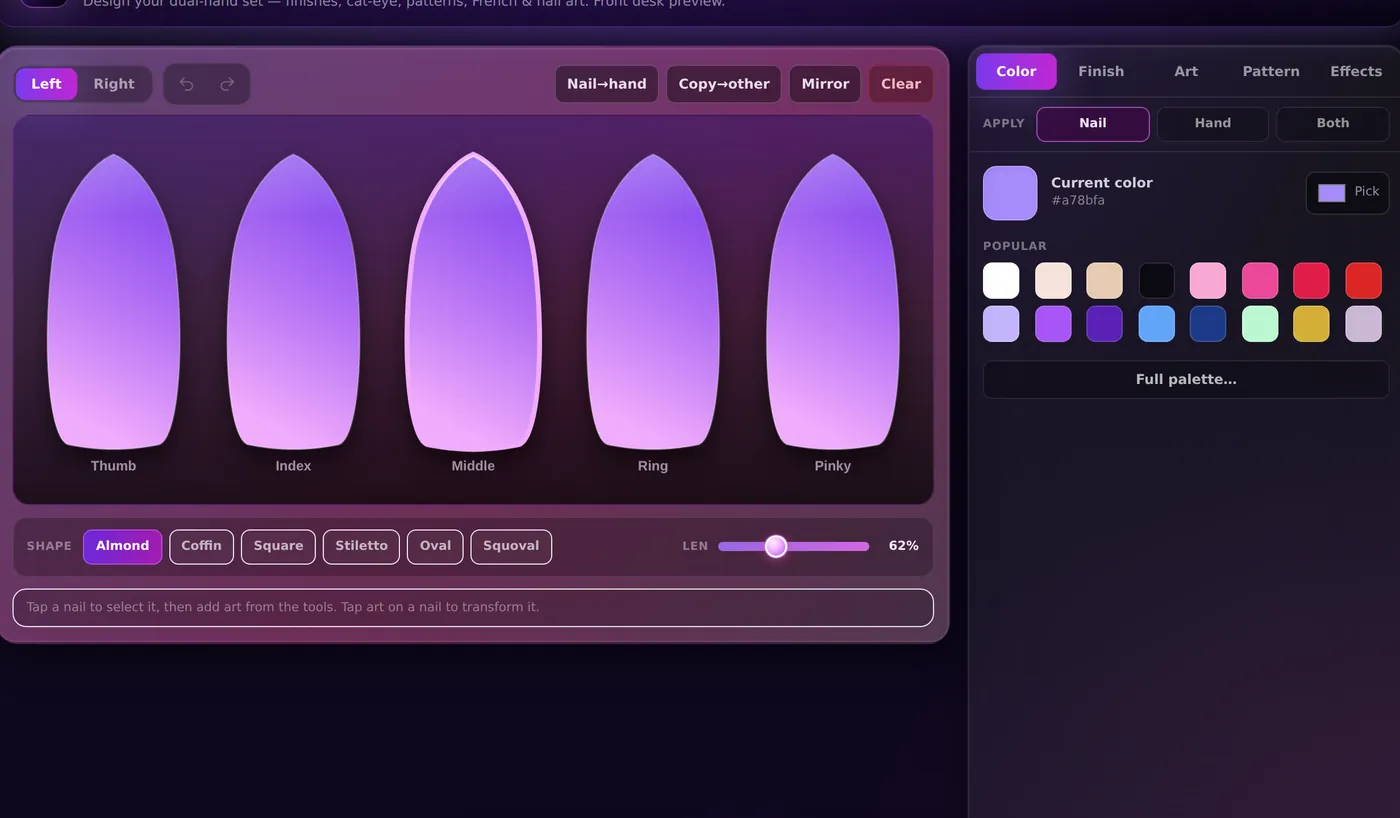The height and width of the screenshot is (818, 1400).
Task: Pick the white popular swatch
Action: pyautogui.click(x=1001, y=281)
